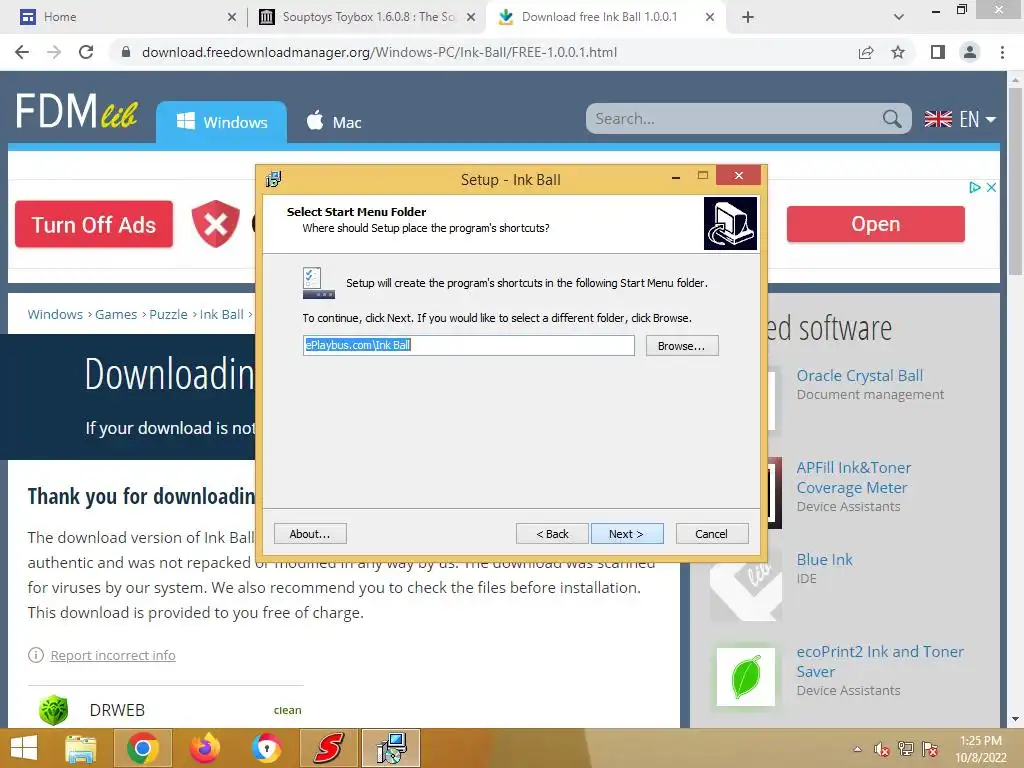Open the Games breadcrumb link
The width and height of the screenshot is (1024, 768).
click(116, 314)
